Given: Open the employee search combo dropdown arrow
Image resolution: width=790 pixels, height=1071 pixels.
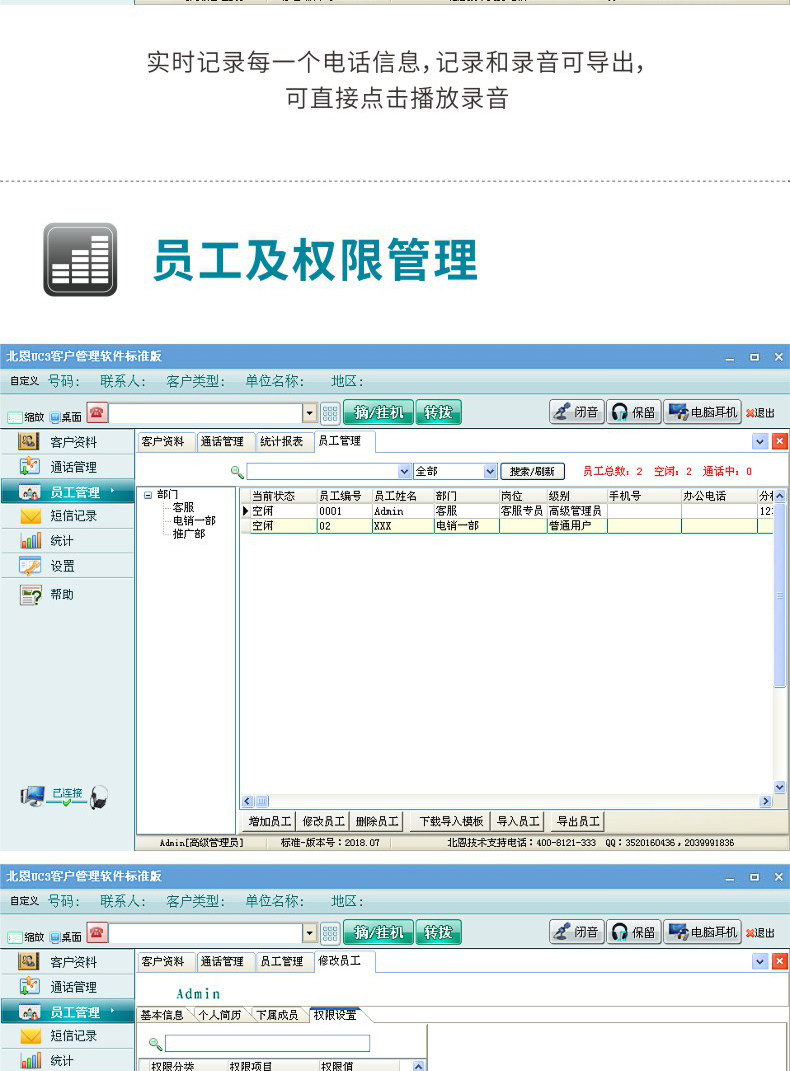Looking at the screenshot, I should [404, 471].
